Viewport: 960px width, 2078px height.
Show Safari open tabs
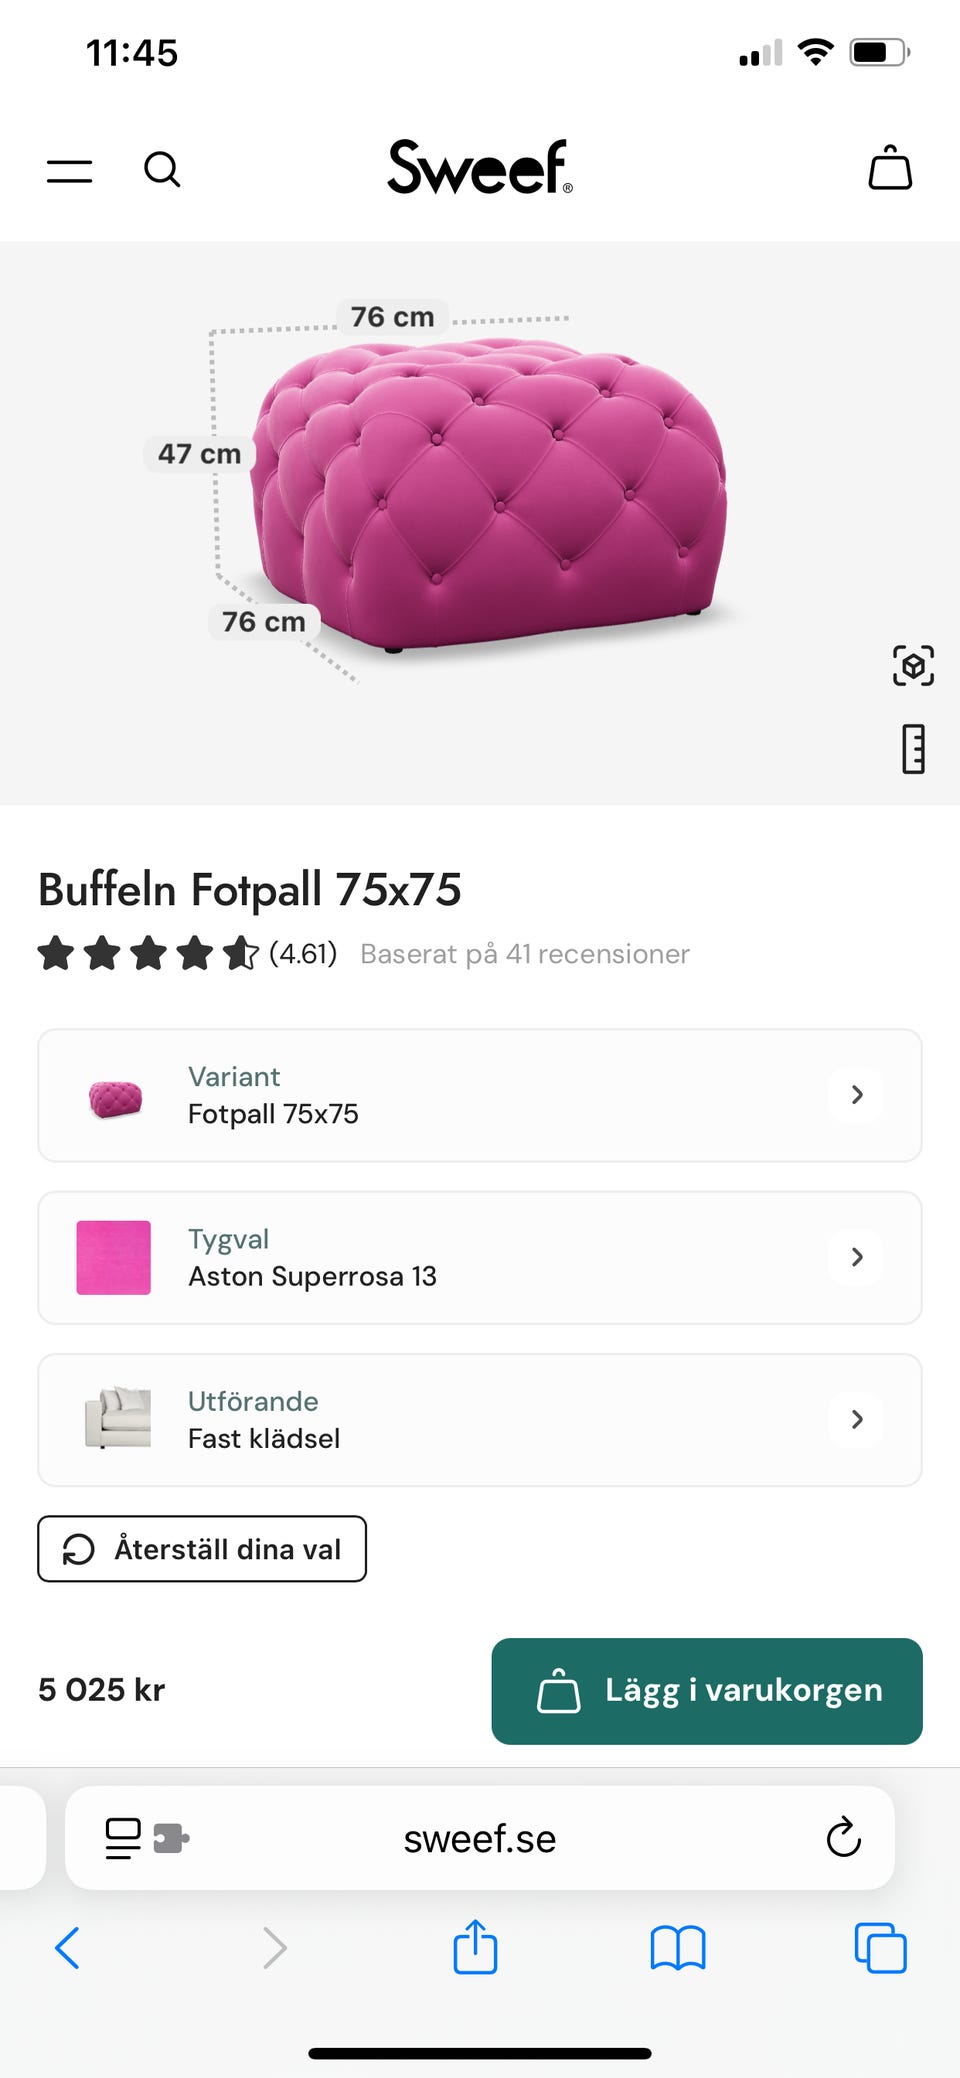tap(880, 1947)
